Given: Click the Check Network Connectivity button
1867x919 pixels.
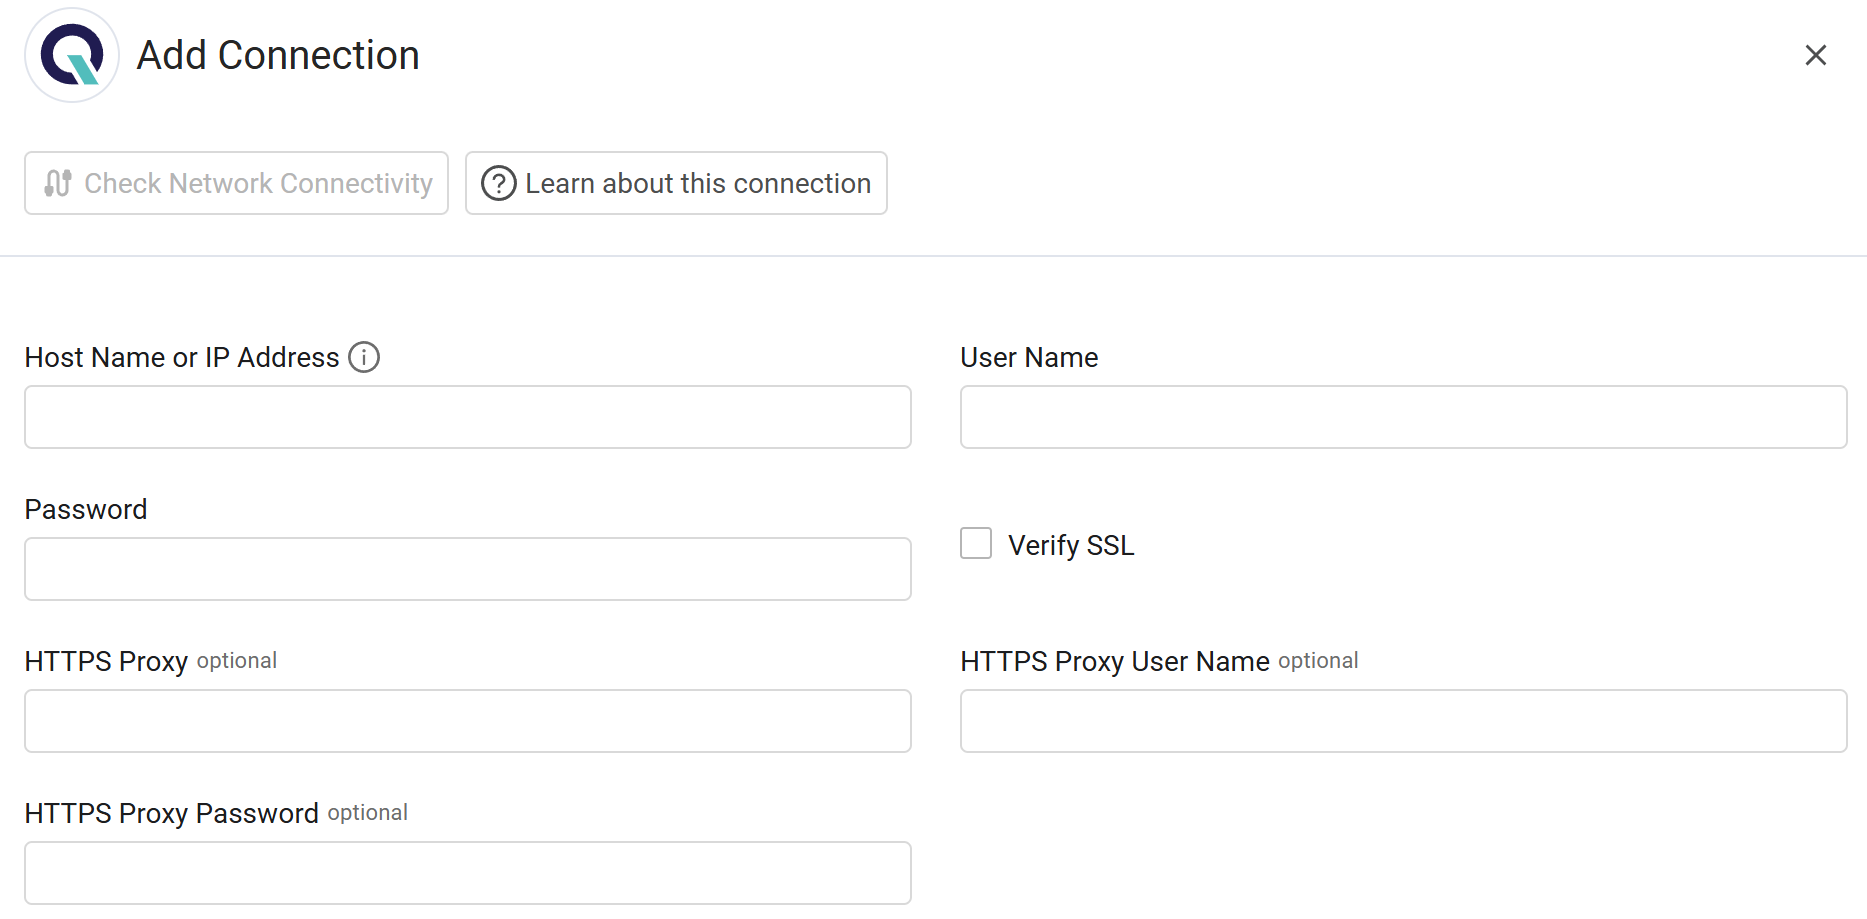Looking at the screenshot, I should tap(236, 183).
